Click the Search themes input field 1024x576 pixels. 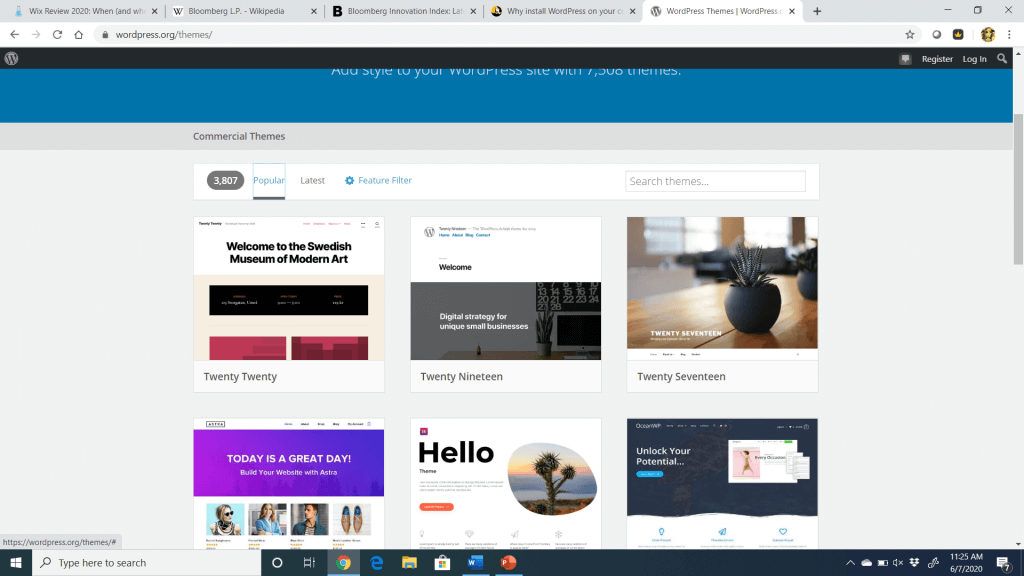pos(715,181)
